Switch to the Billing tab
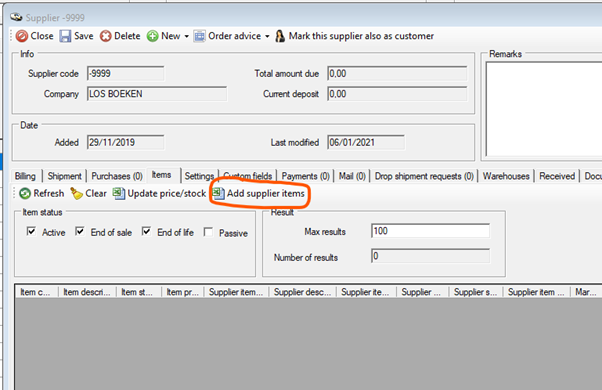Image resolution: width=602 pixels, height=390 pixels. (x=25, y=176)
